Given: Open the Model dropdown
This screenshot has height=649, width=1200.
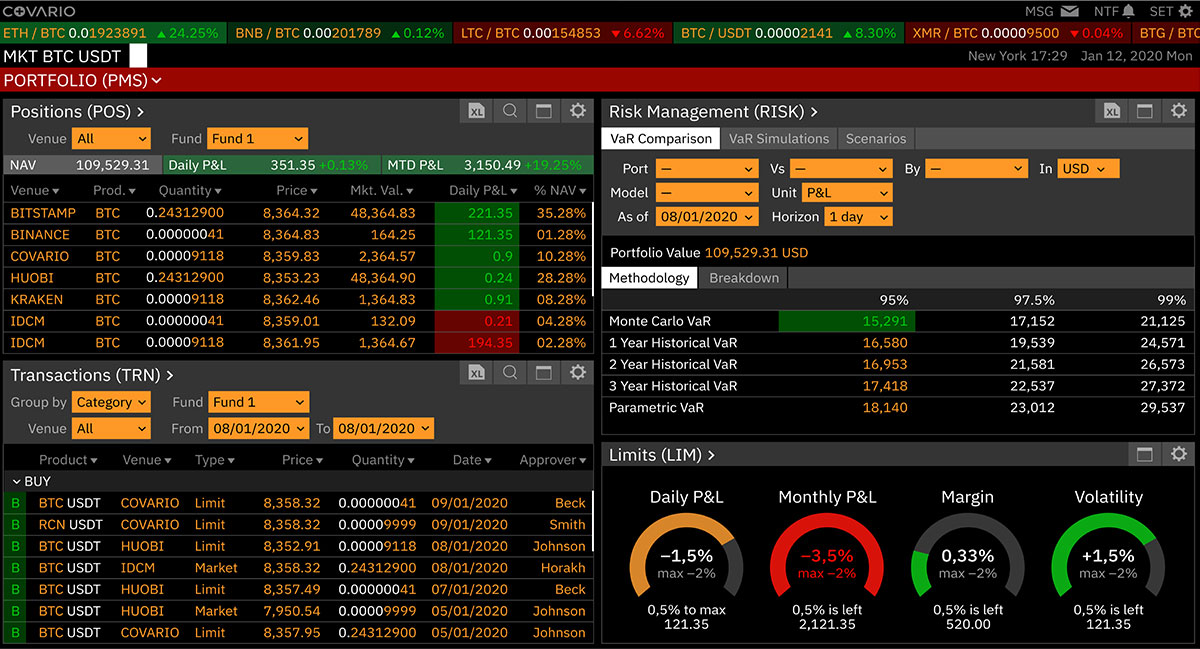Looking at the screenshot, I should coord(706,193).
